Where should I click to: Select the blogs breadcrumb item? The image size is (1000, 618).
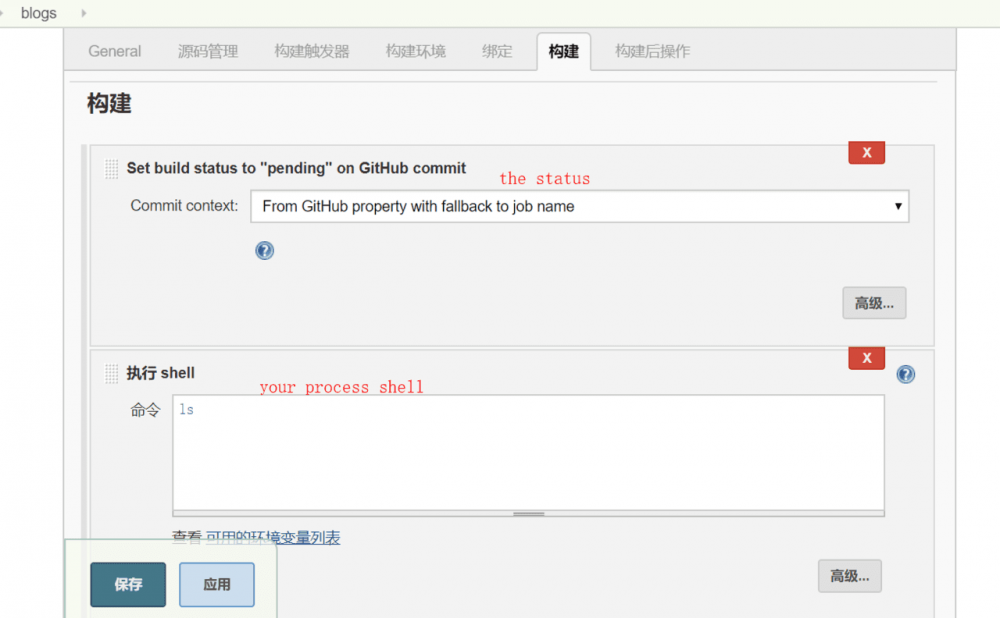tap(38, 13)
